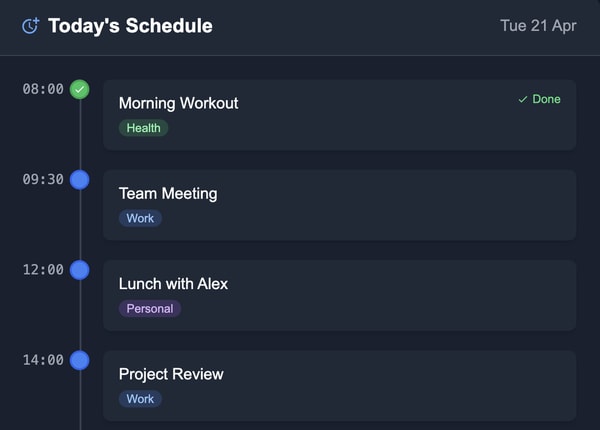Click the Personal category tag
600x430 pixels.
click(x=149, y=308)
